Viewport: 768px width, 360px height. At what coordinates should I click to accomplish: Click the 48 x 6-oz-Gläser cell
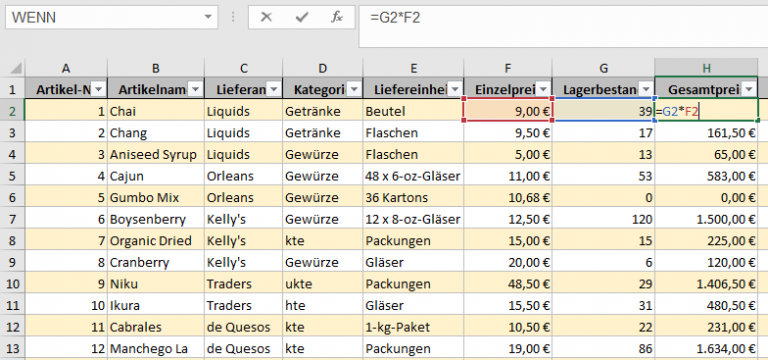[413, 176]
